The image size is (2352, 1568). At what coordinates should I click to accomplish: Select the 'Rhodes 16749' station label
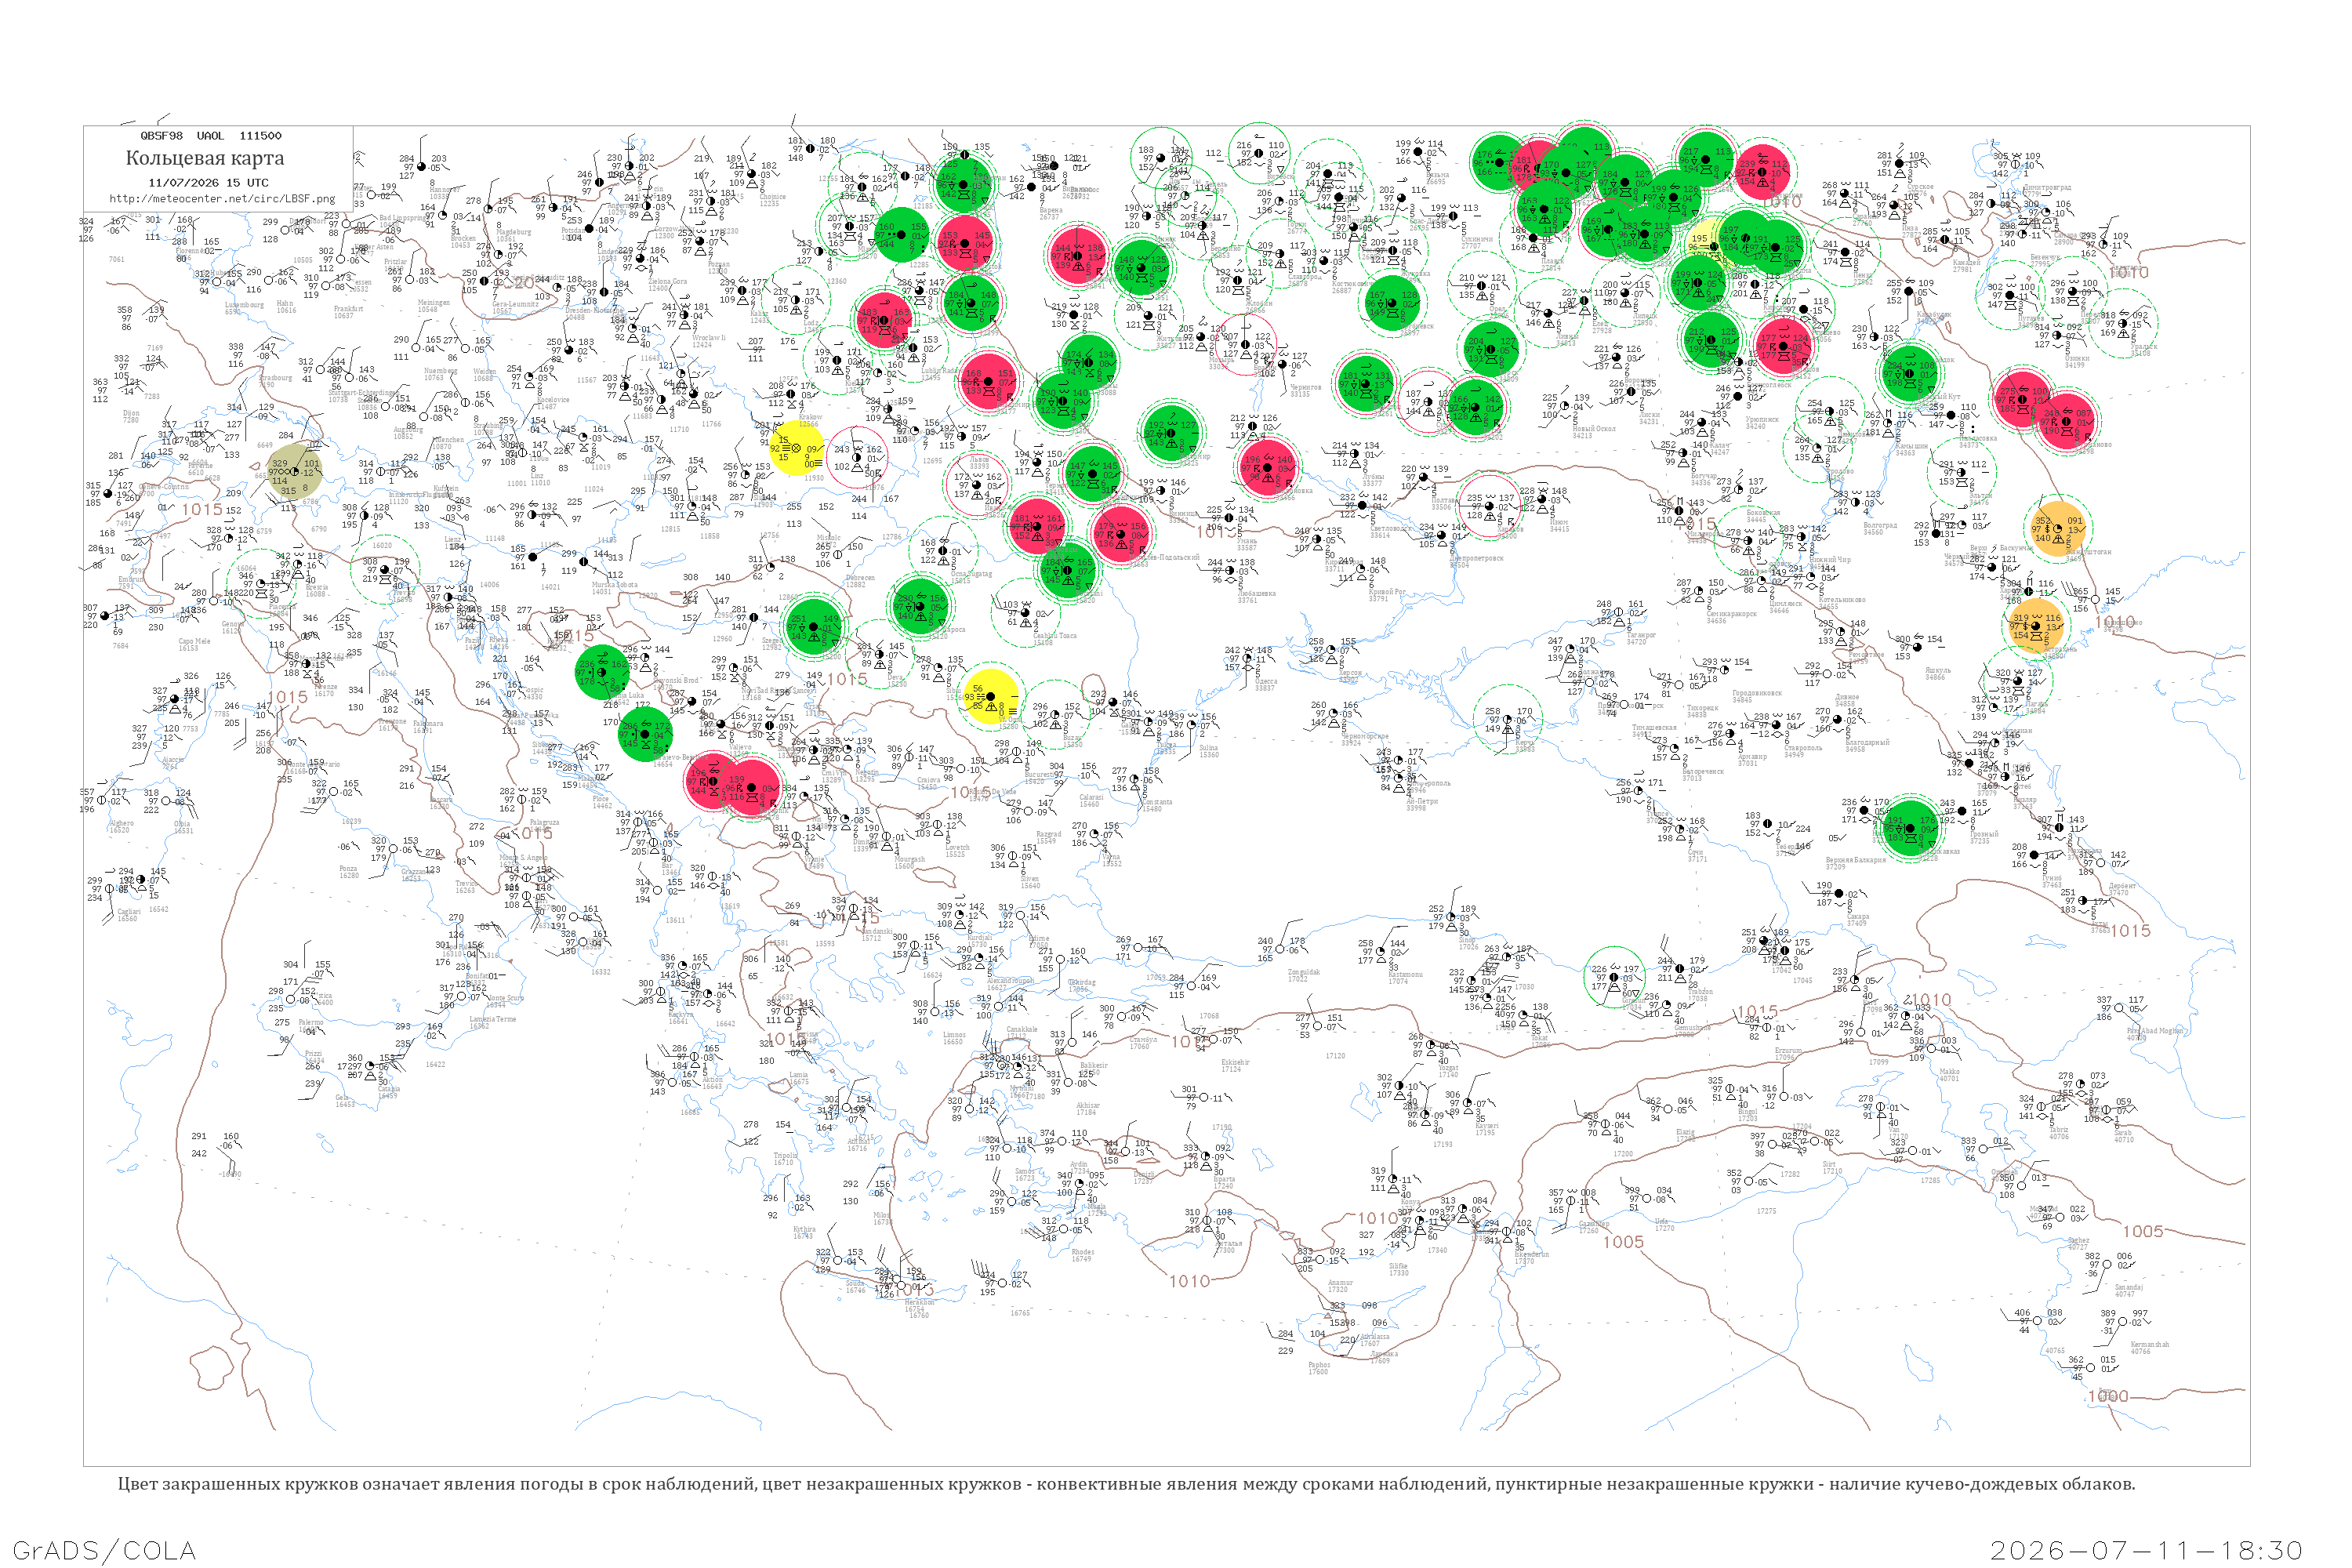coord(1082,1255)
